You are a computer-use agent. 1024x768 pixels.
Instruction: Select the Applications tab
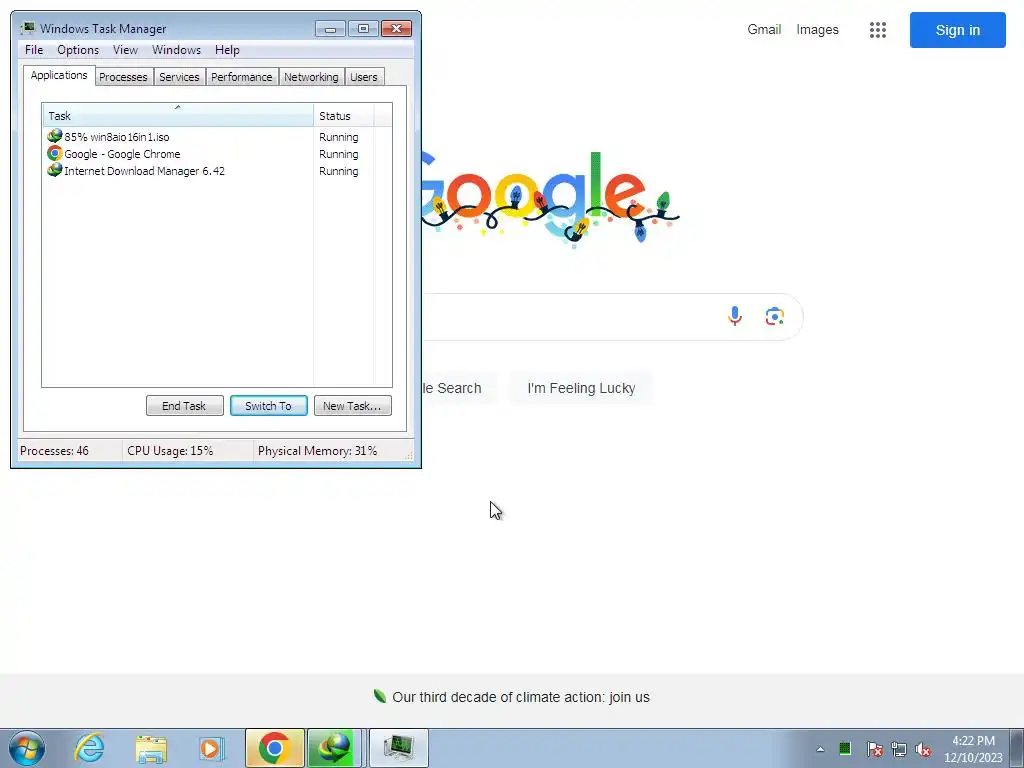click(59, 75)
